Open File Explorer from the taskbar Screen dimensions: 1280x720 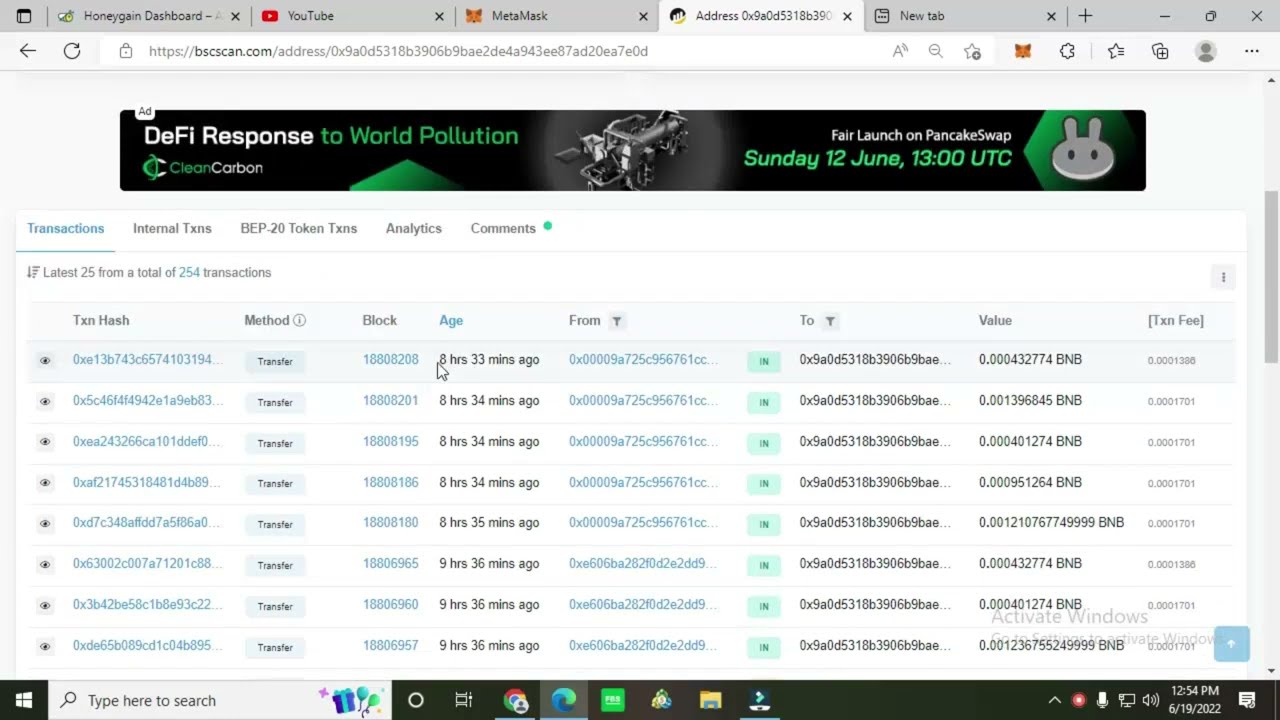(710, 700)
